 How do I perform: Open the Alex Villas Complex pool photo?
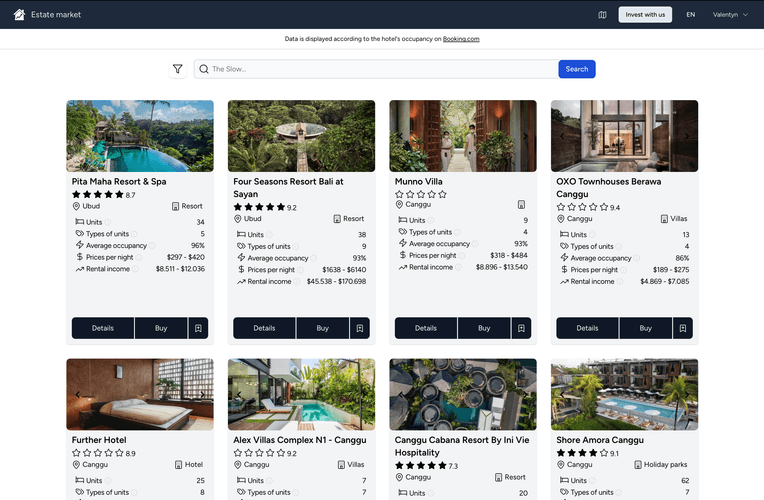coord(302,394)
